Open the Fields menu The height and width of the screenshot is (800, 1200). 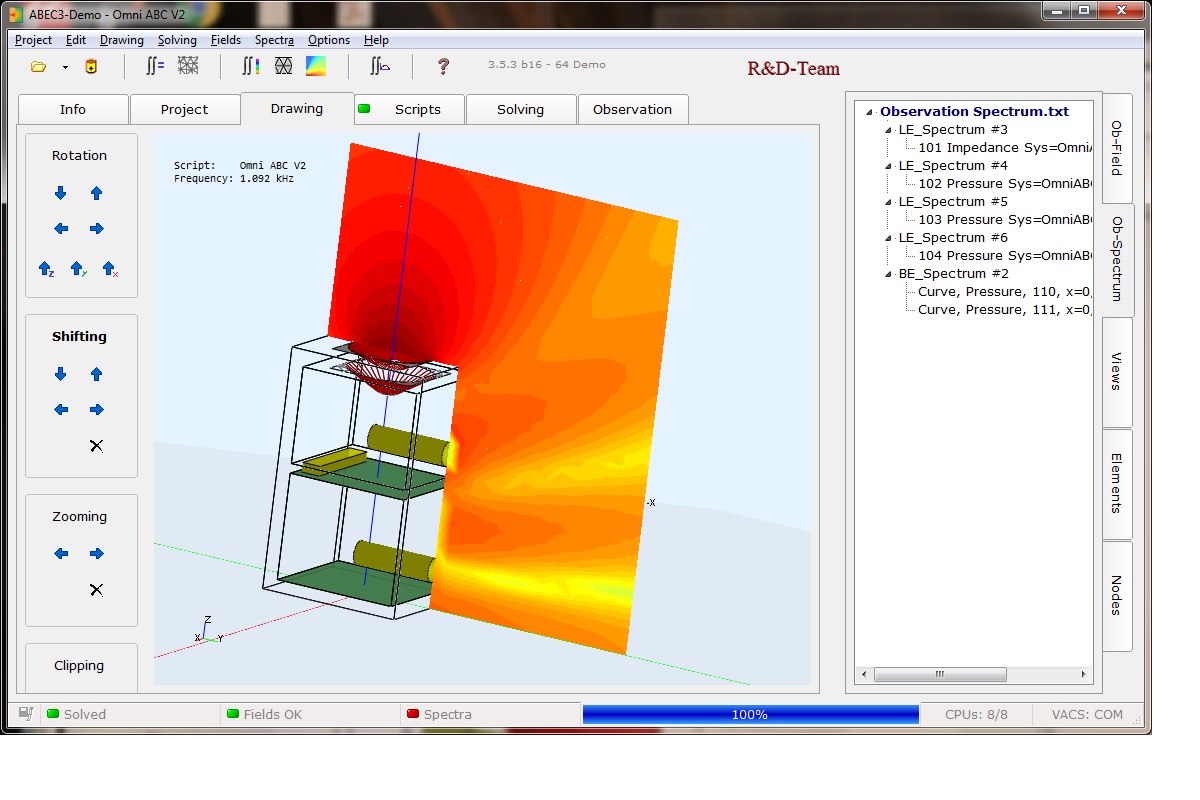pyautogui.click(x=226, y=40)
